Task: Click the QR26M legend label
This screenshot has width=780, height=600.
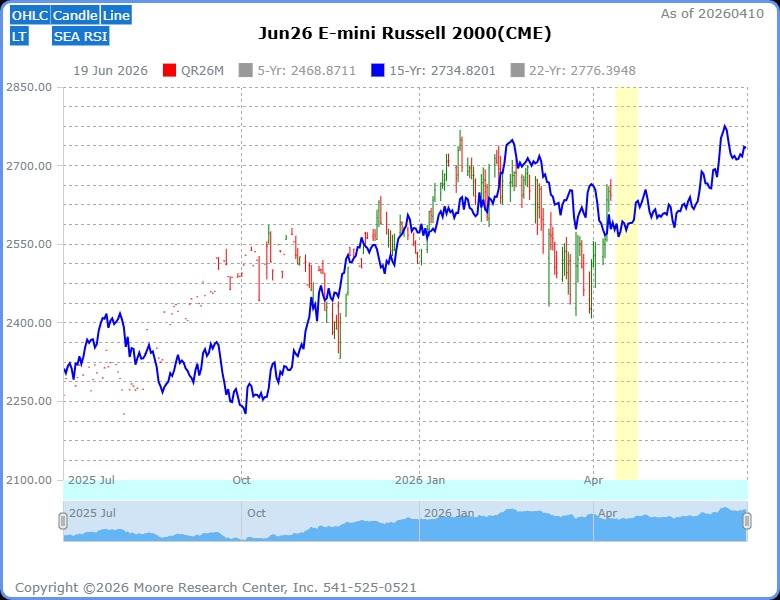Action: 202,71
